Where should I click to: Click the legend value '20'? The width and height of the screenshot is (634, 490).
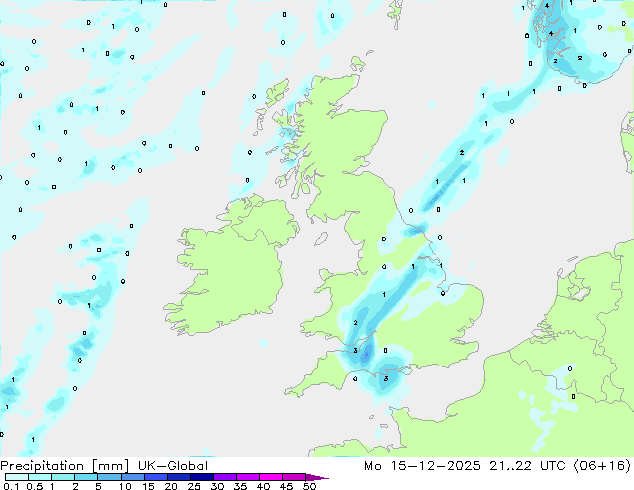[171, 486]
